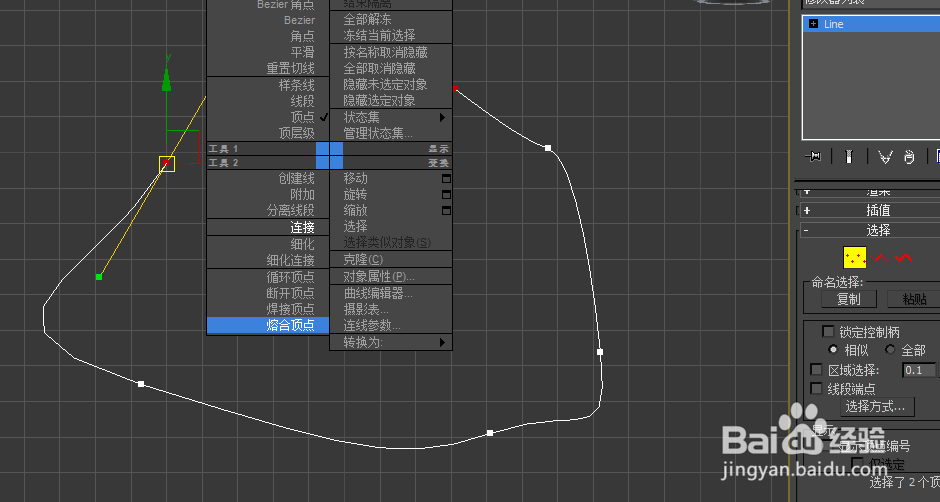Open 摄影表... from the menu
Screen dimensions: 940x502
391,309
